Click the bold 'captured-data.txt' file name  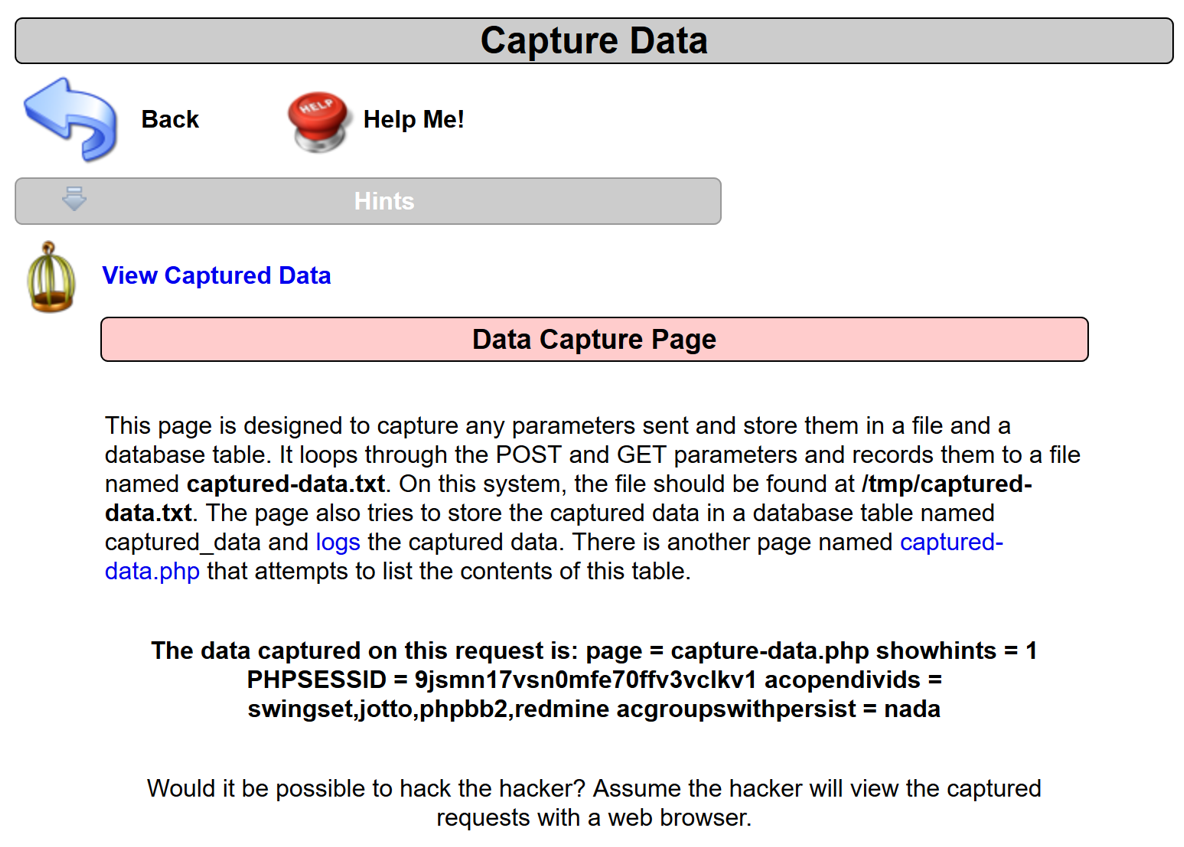[x=286, y=484]
